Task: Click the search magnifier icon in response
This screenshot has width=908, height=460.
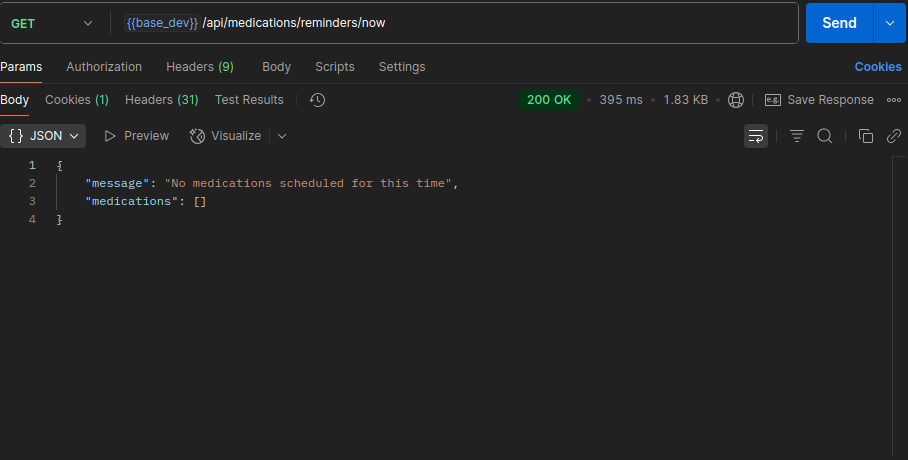Action: pos(825,136)
